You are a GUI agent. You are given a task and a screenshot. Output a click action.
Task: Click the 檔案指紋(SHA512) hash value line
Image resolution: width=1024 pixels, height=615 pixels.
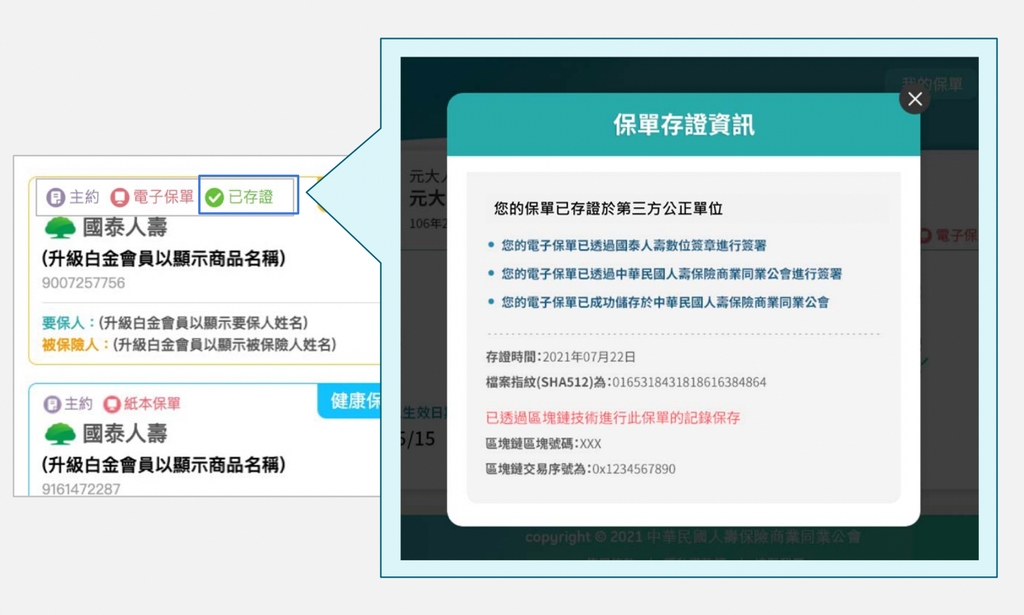click(626, 382)
